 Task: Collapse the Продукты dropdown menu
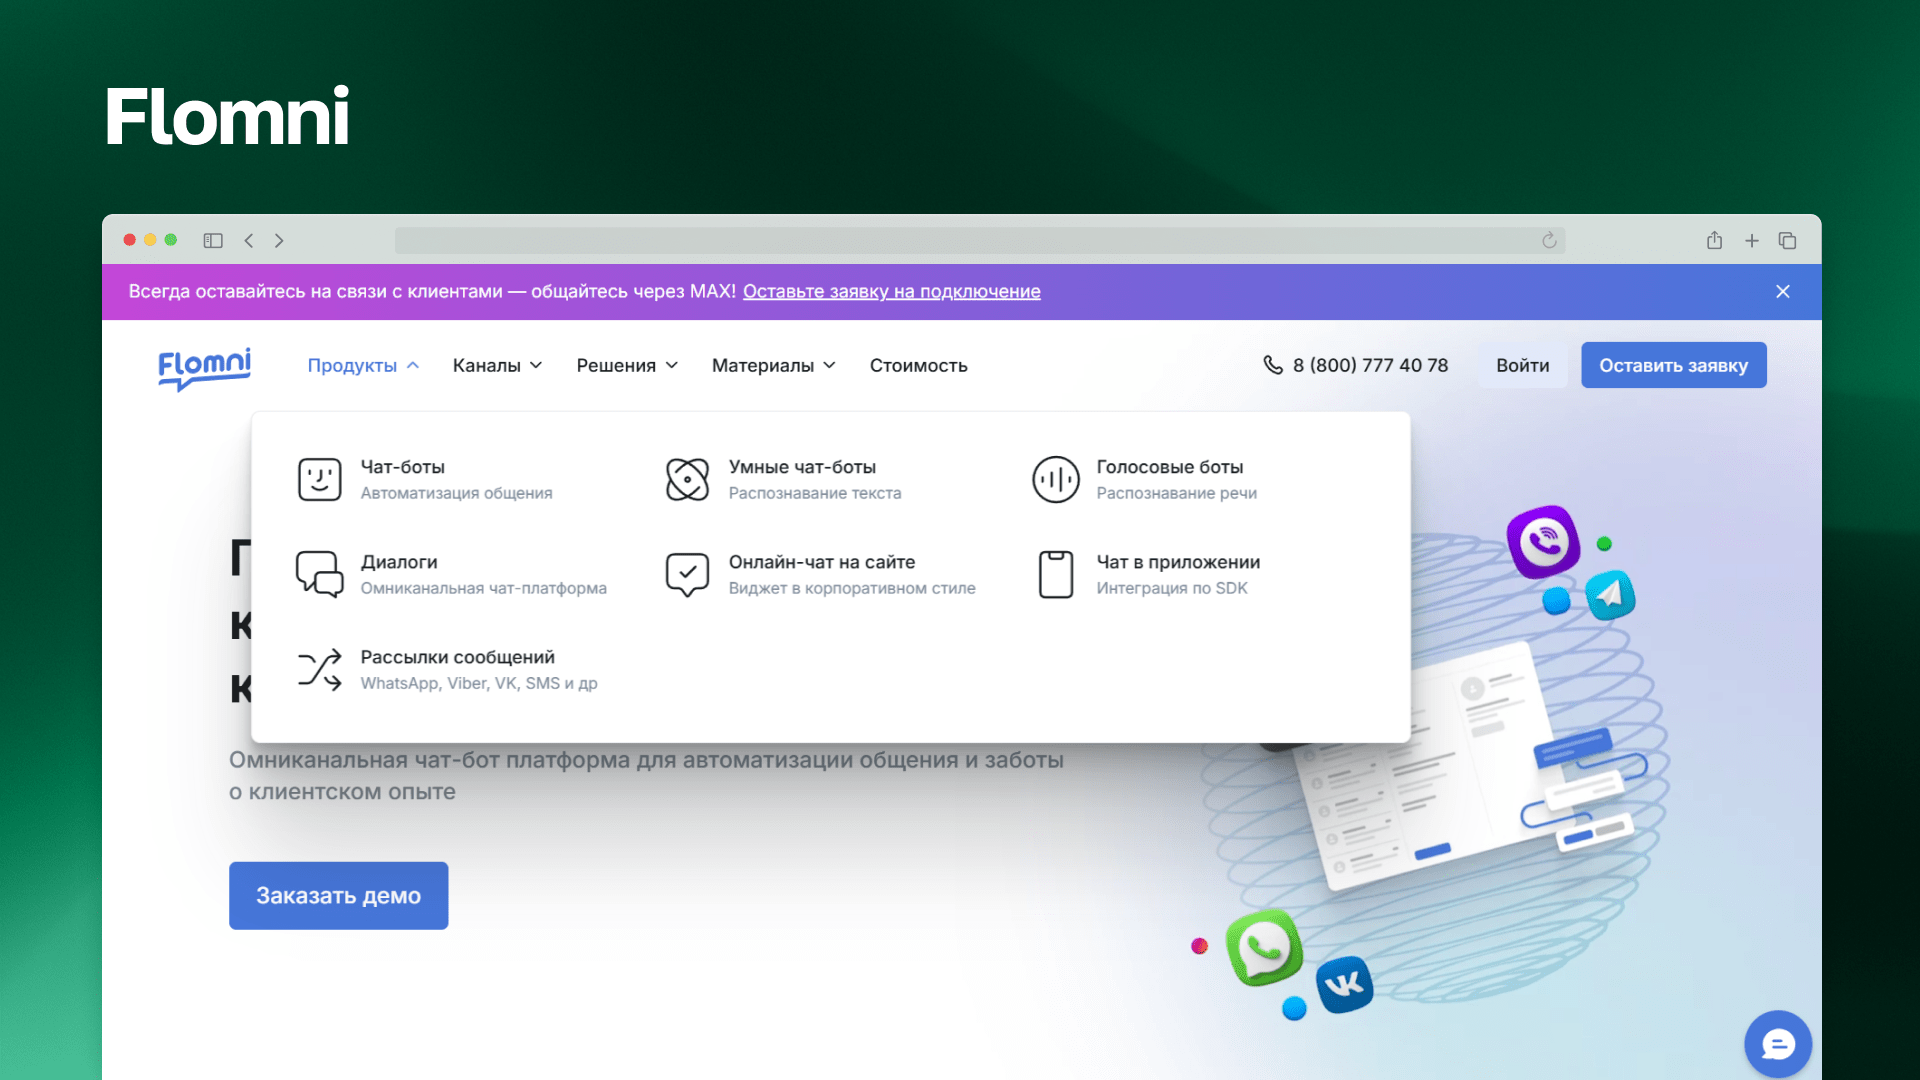coord(363,365)
